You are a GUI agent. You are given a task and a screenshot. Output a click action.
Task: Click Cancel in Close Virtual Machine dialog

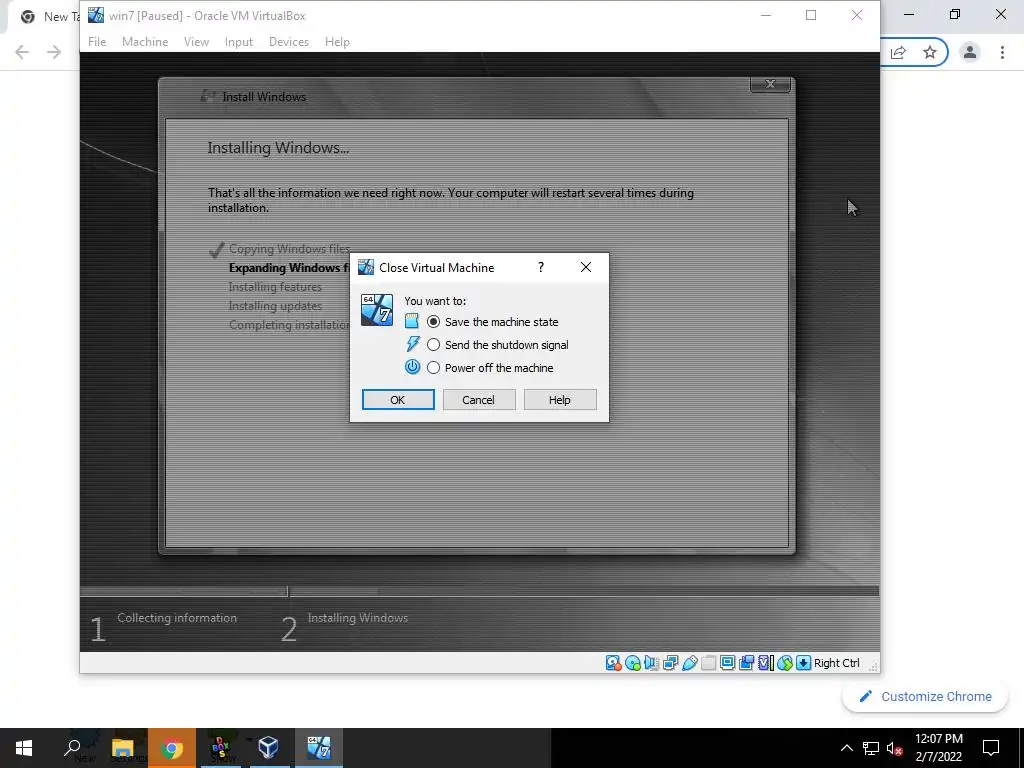[479, 400]
